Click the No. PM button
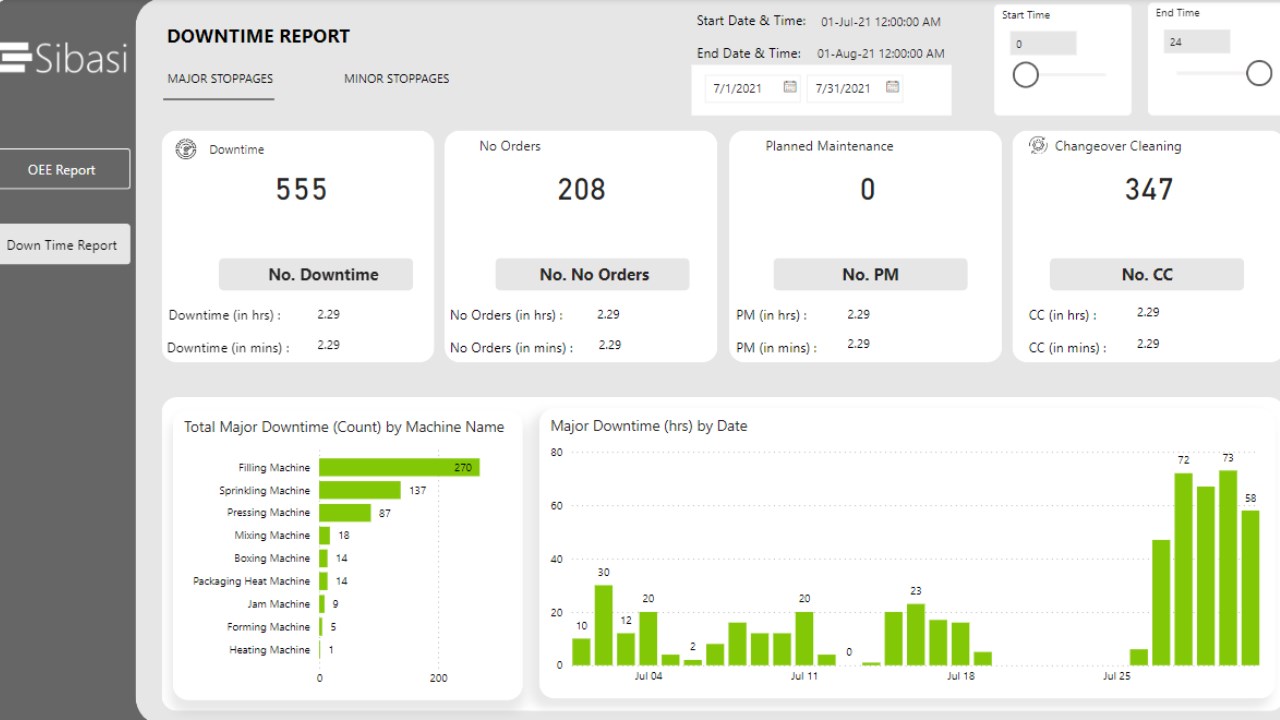This screenshot has width=1280, height=720. tap(870, 274)
